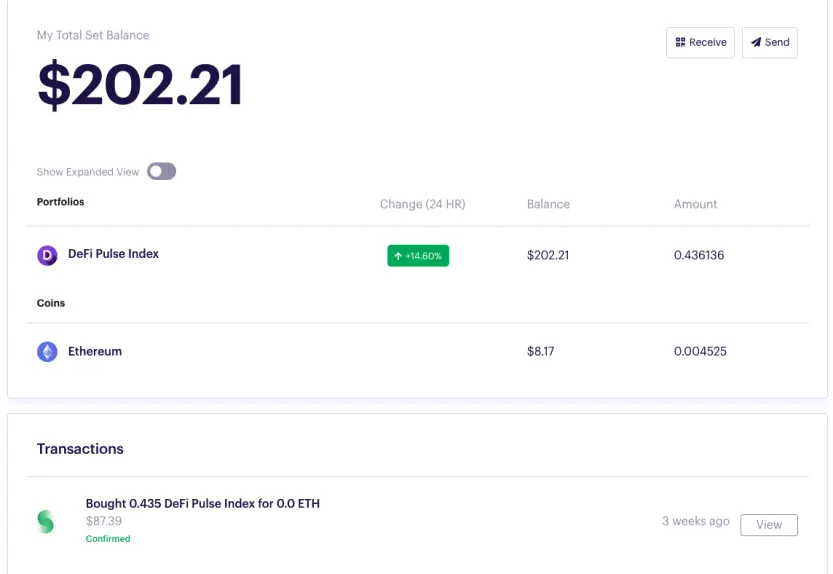
Task: Click the Ethereum coin logo icon
Action: tap(47, 352)
